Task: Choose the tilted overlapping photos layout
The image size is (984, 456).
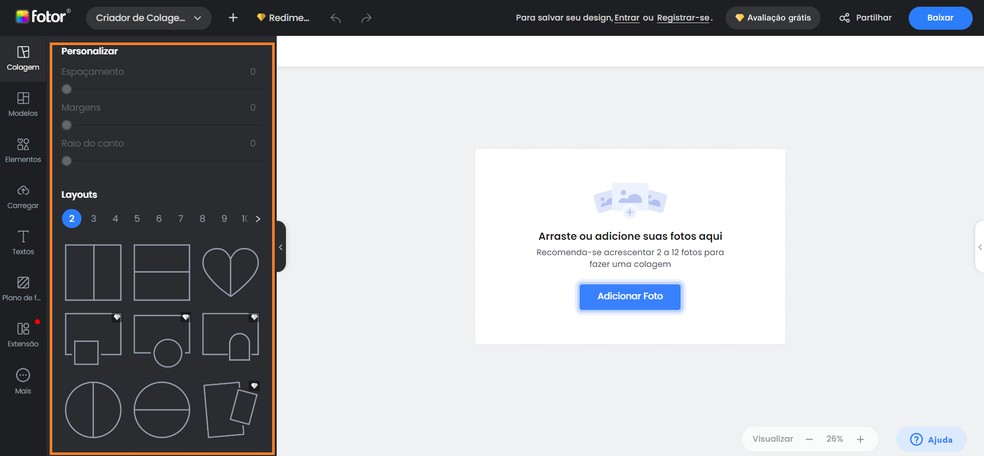Action: click(230, 409)
